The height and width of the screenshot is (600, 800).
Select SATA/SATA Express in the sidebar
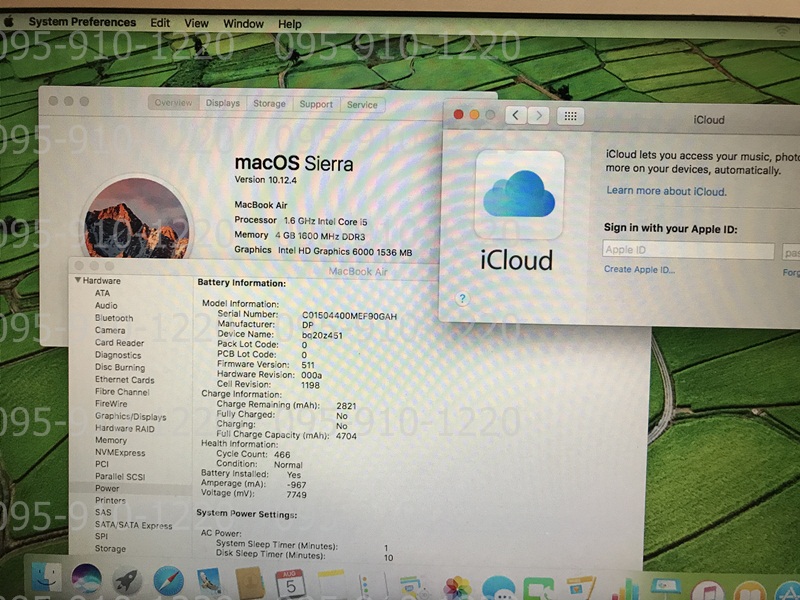pyautogui.click(x=133, y=525)
